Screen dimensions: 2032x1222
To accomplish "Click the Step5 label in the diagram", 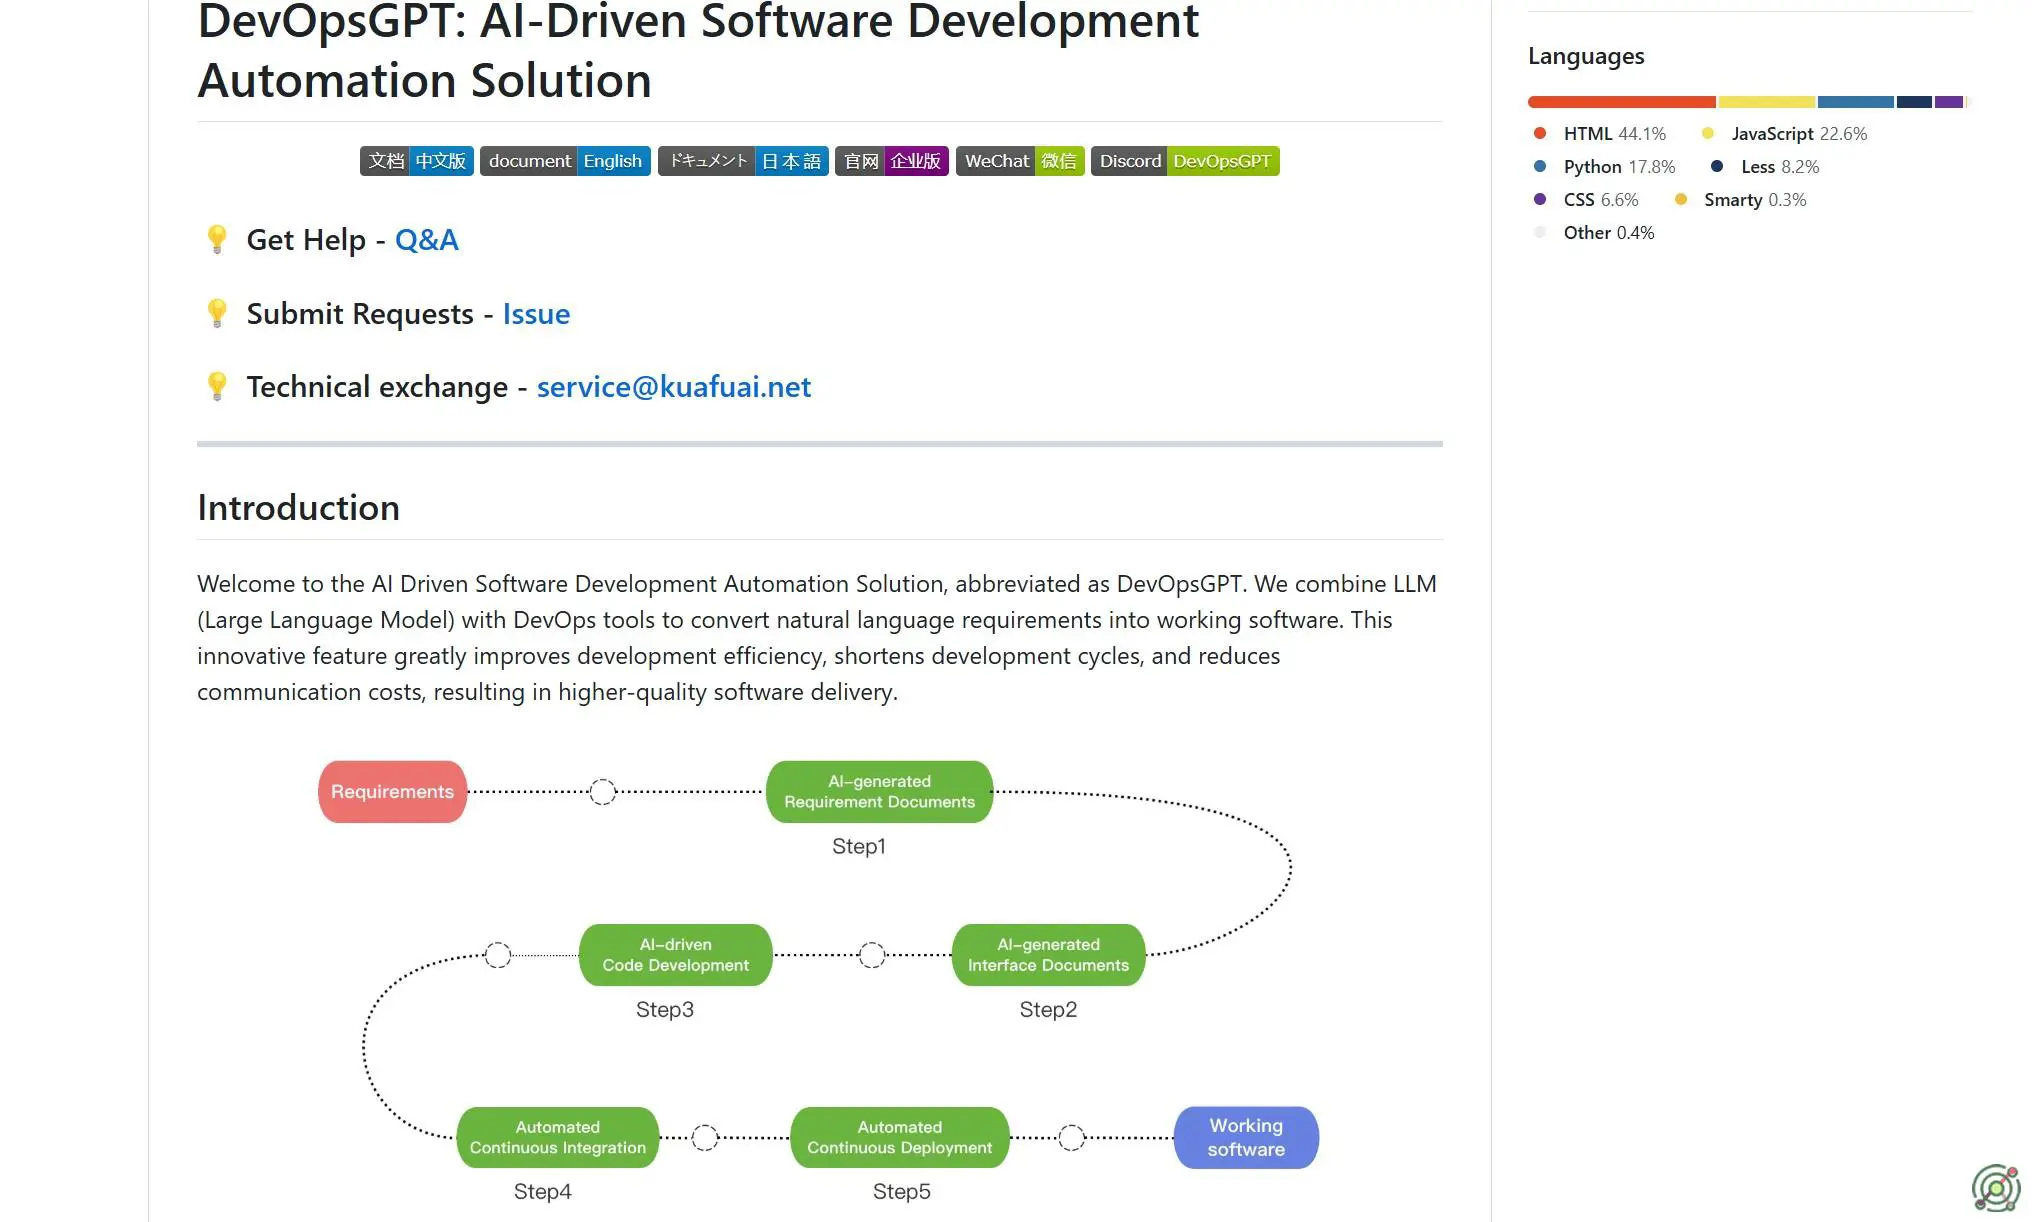I will tap(902, 1192).
